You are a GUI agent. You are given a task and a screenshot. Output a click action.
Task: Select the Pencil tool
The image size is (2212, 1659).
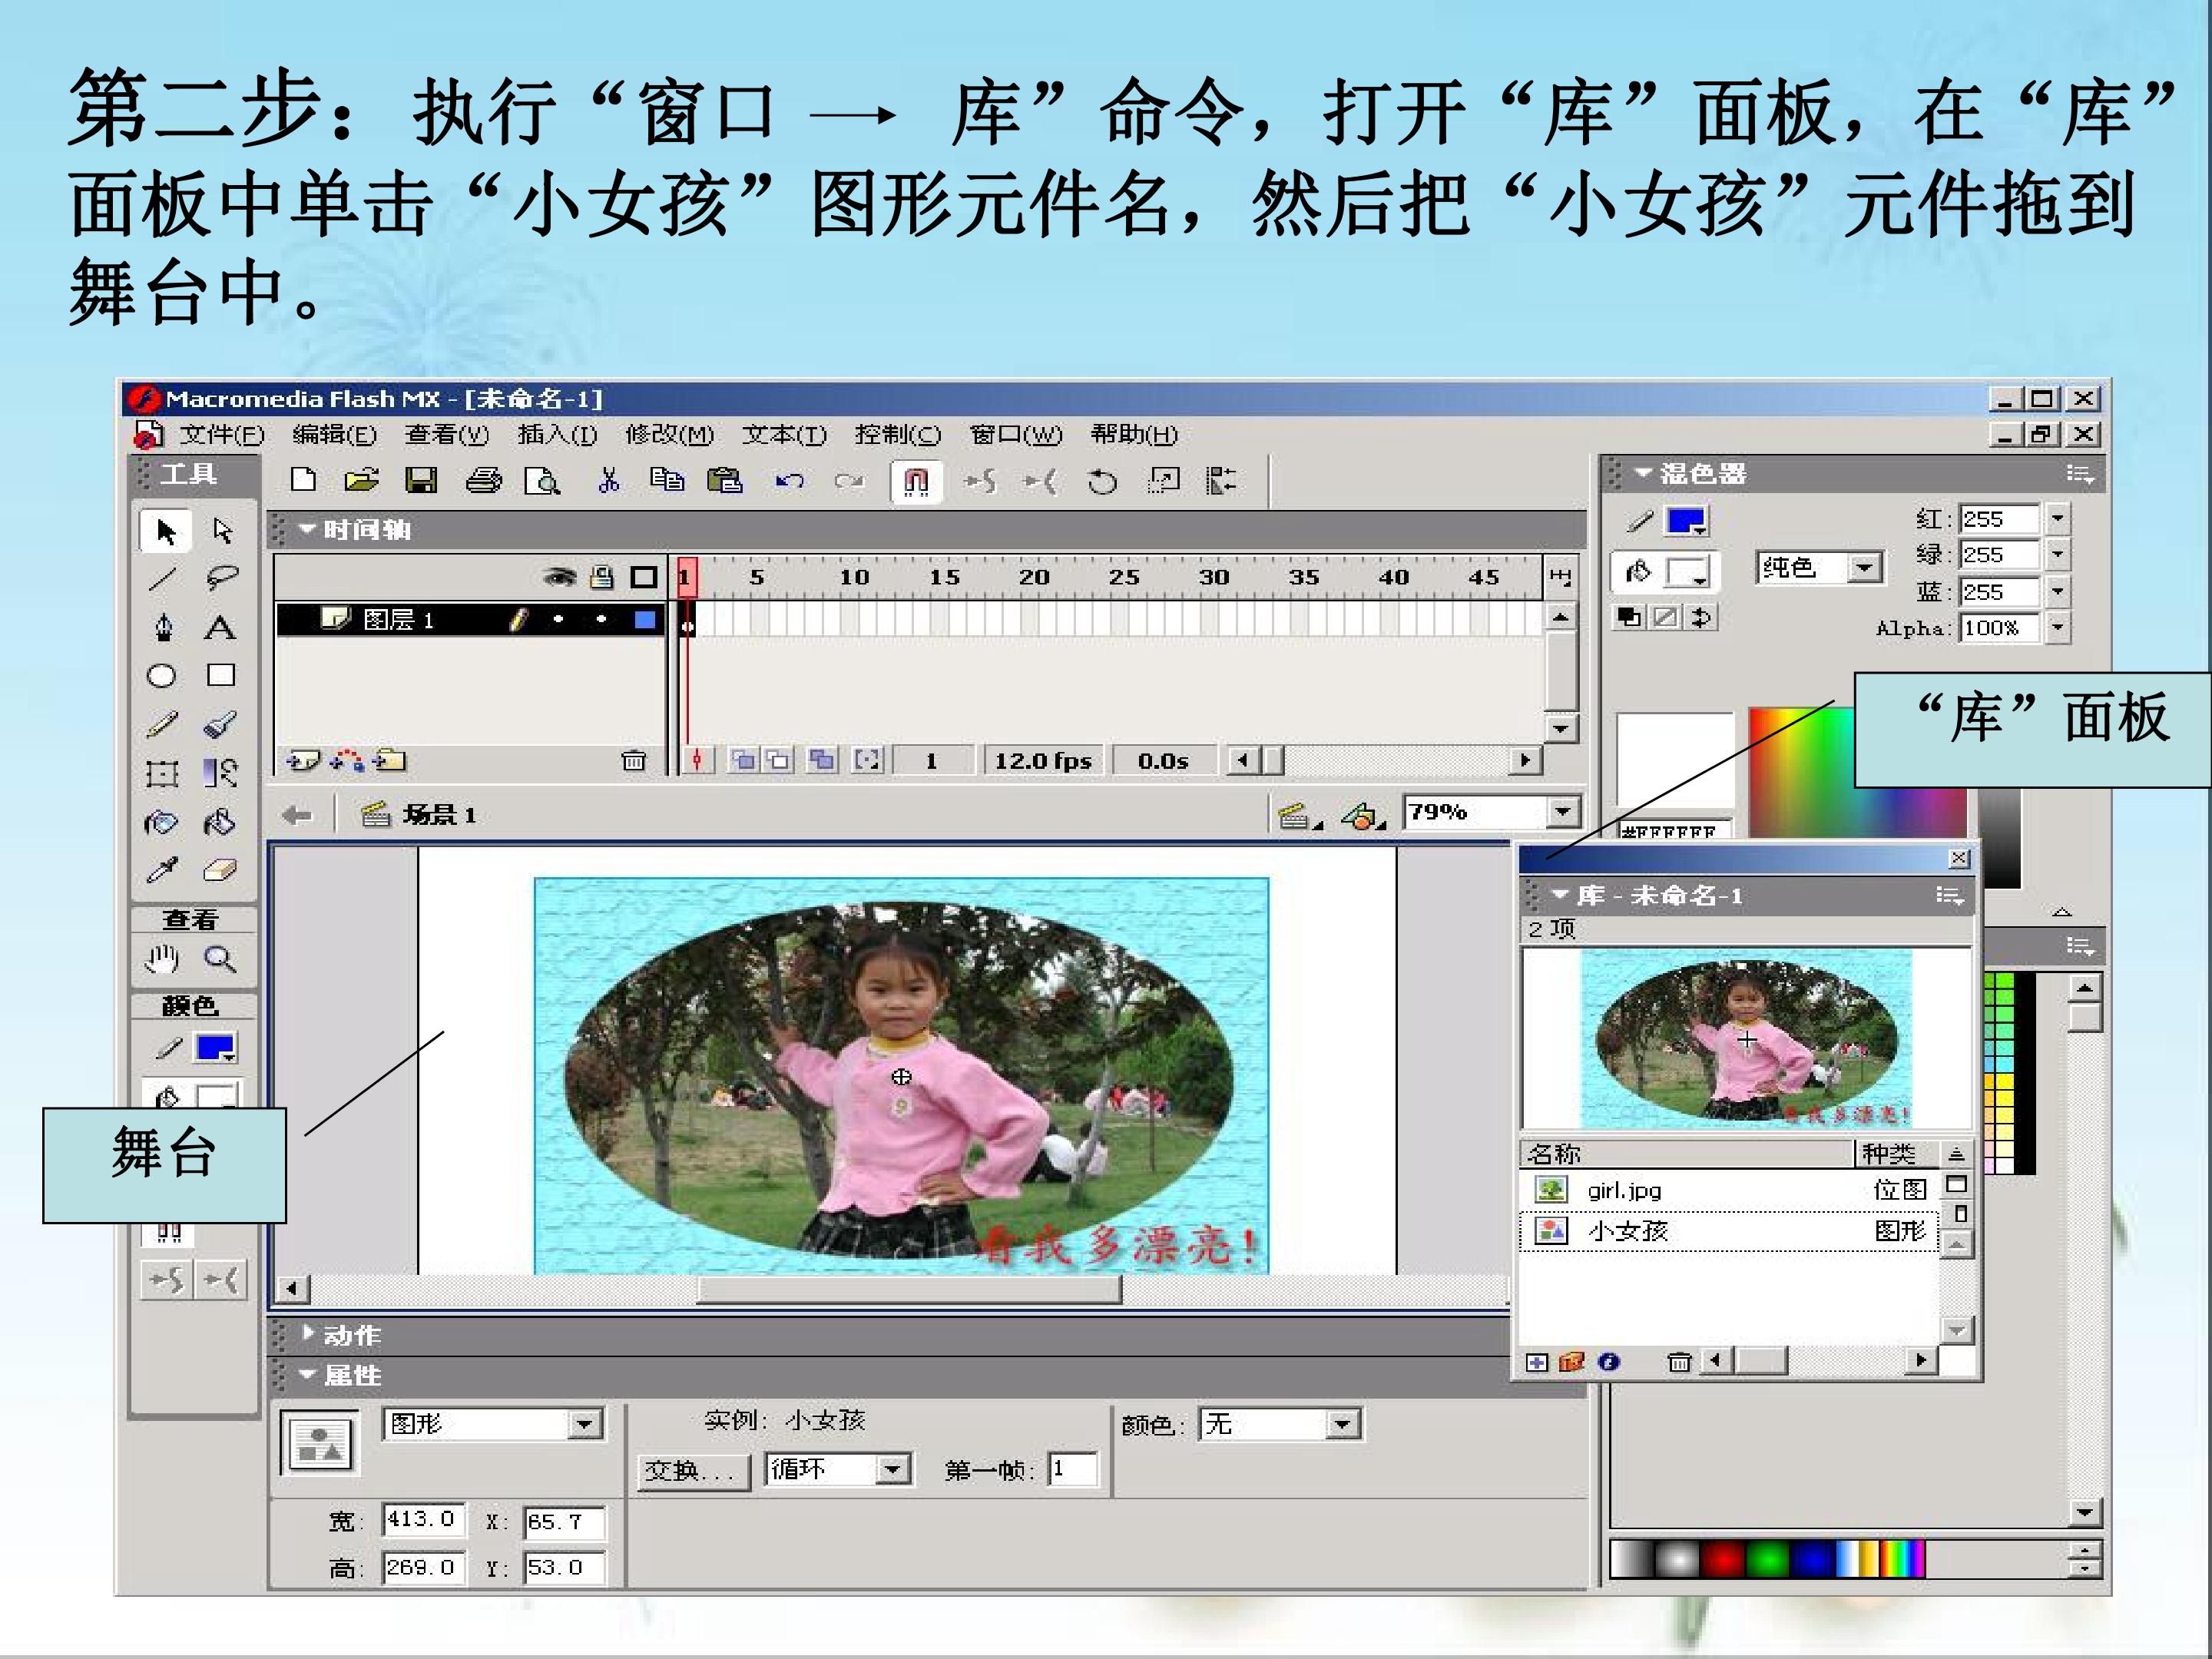163,724
